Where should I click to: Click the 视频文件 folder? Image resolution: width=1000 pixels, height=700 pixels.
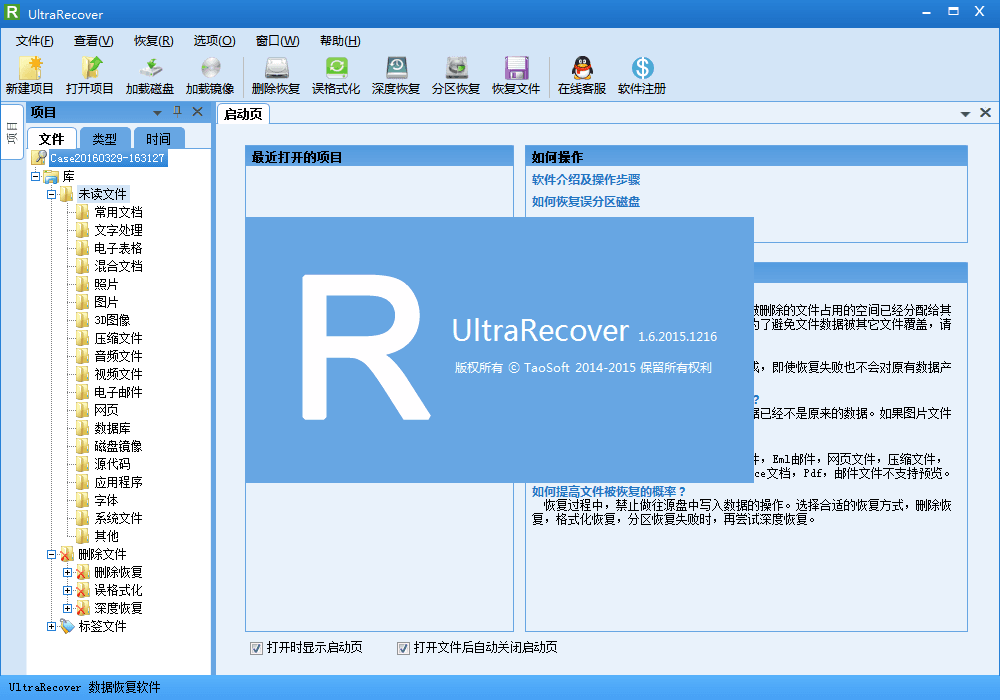[118, 374]
